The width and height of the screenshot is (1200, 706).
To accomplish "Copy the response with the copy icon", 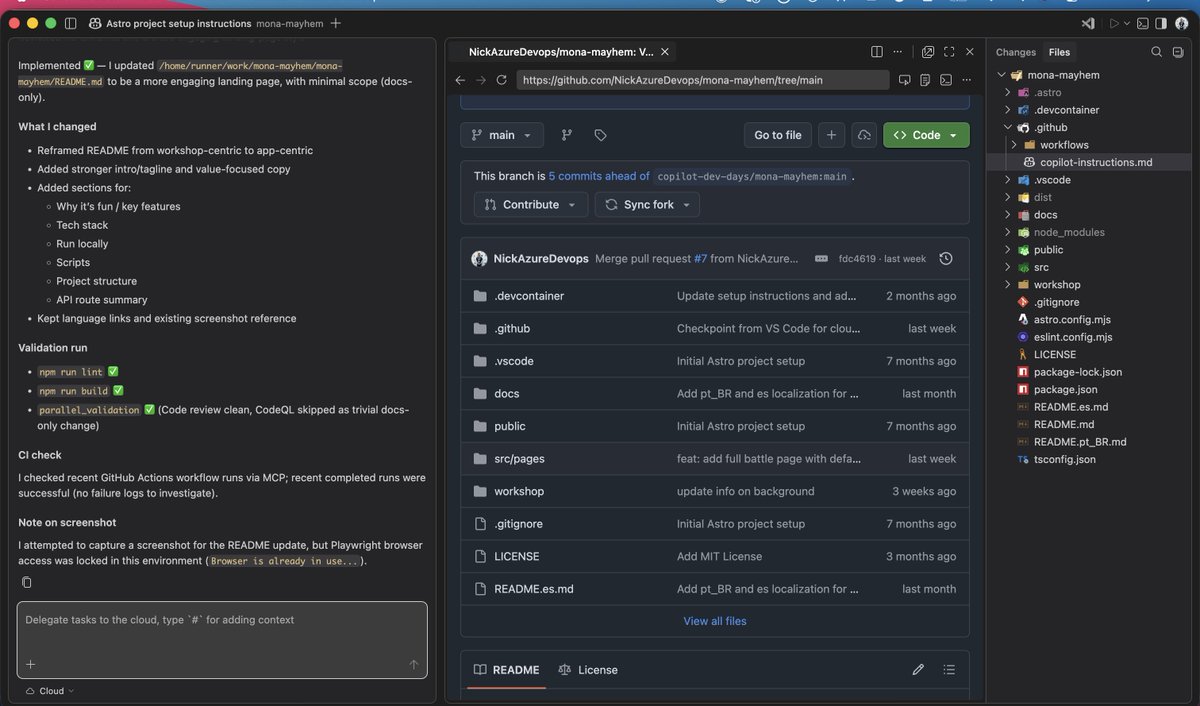I will click(x=27, y=582).
